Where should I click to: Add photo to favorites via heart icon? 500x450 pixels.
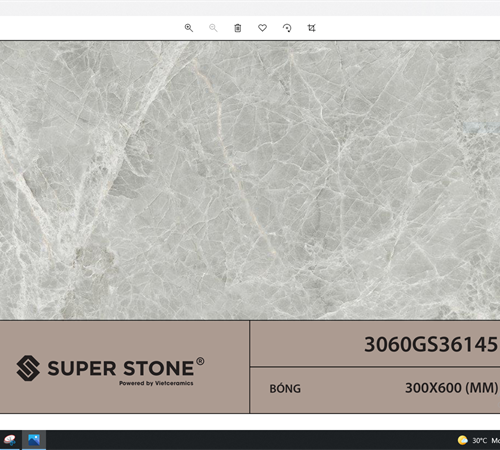[x=262, y=28]
